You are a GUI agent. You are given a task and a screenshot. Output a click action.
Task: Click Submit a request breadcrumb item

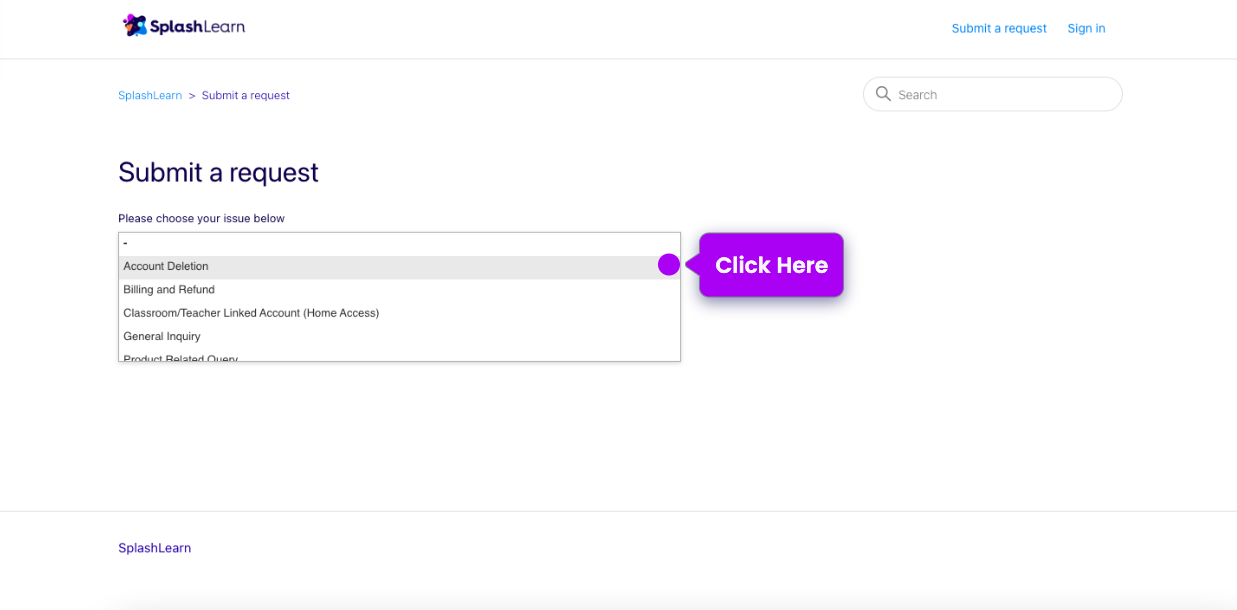point(245,96)
